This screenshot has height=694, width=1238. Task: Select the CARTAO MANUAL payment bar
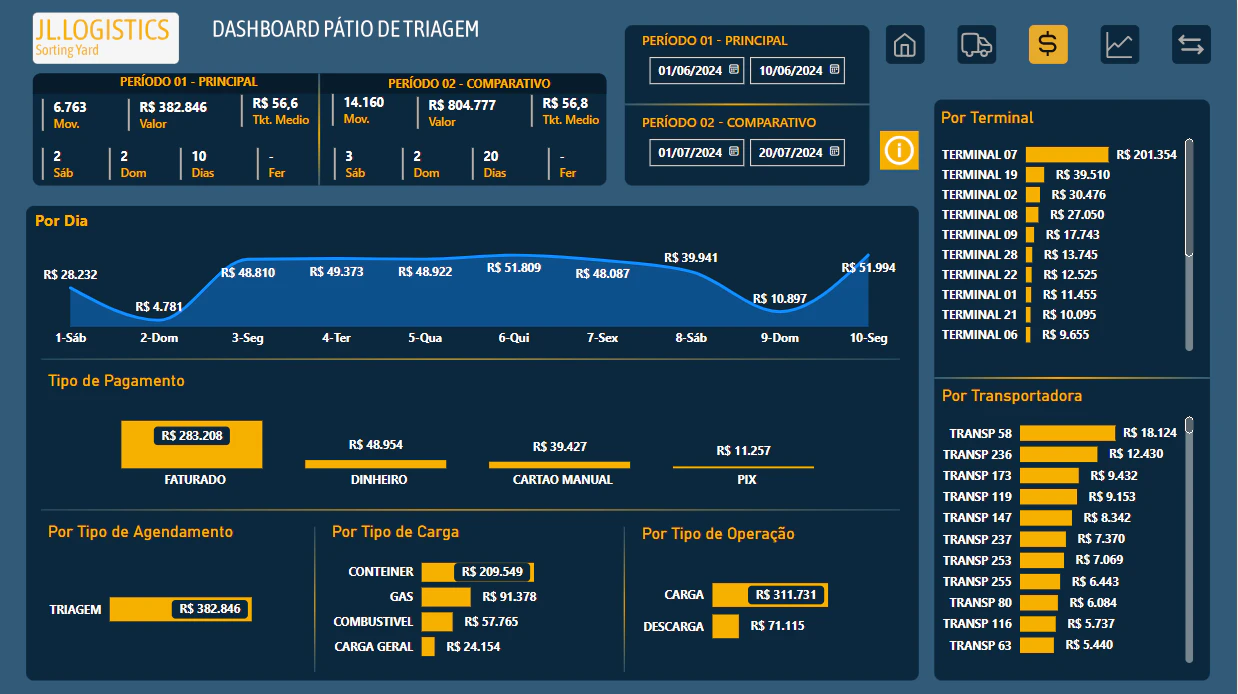pos(560,465)
